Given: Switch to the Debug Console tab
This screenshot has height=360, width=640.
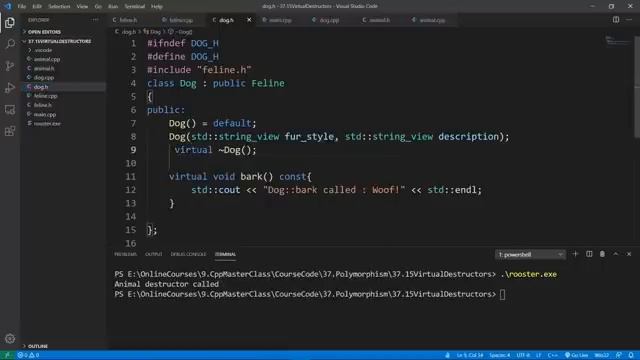Looking at the screenshot, I should pyautogui.click(x=188, y=254).
